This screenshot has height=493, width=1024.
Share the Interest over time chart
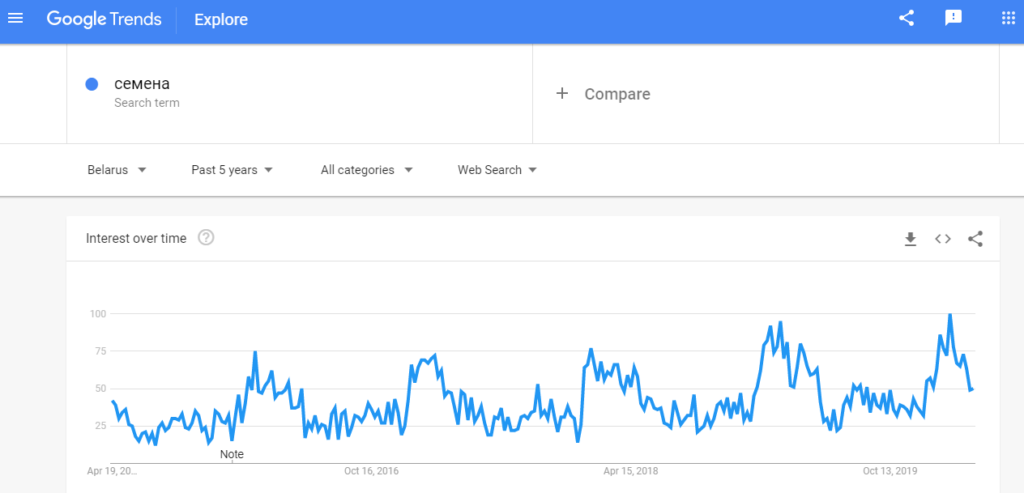[x=975, y=239]
